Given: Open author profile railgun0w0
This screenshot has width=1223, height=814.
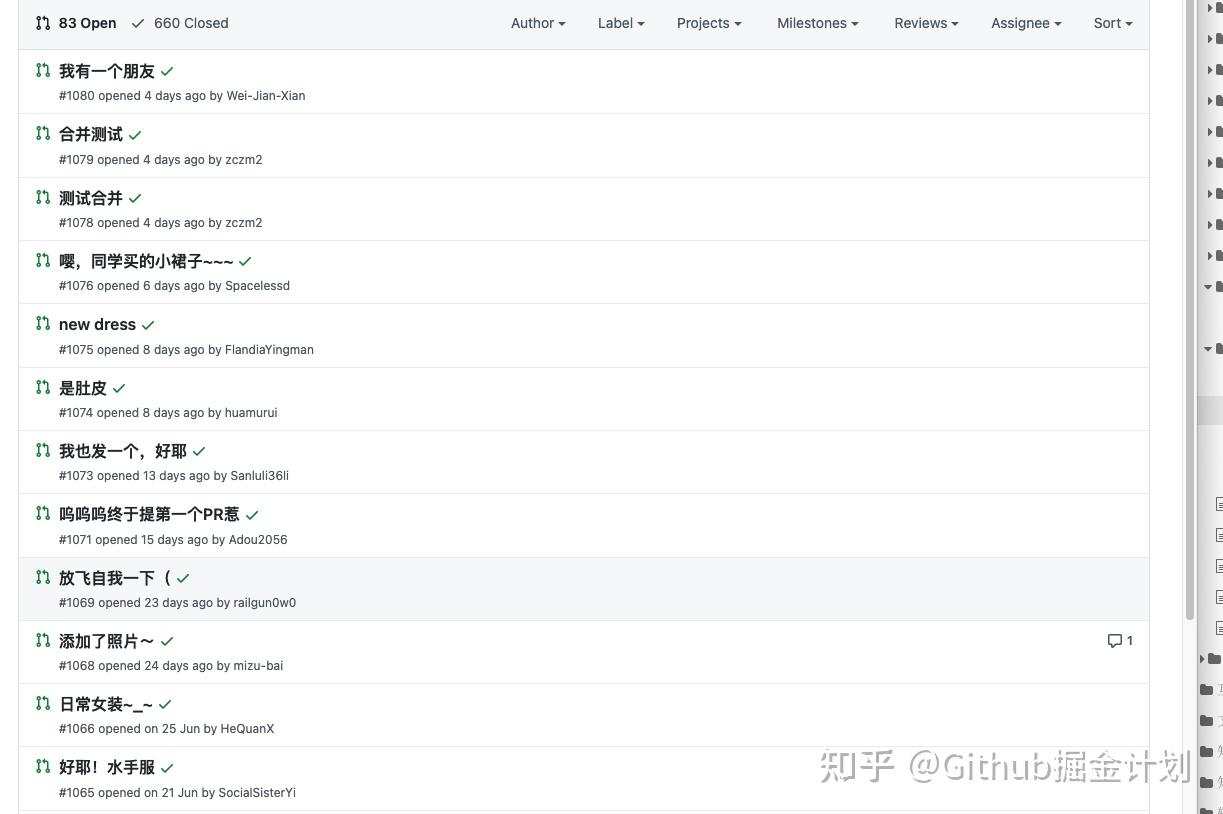Looking at the screenshot, I should [x=265, y=603].
